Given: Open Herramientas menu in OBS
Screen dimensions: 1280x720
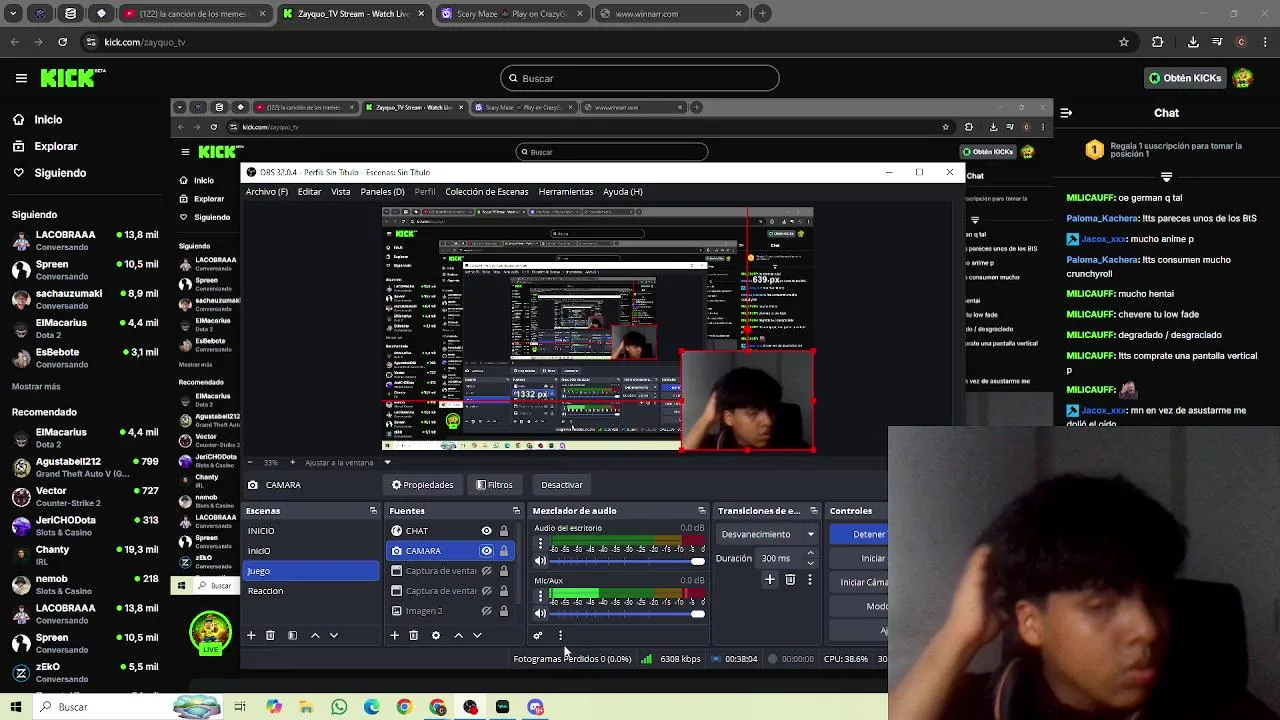Looking at the screenshot, I should 566,192.
